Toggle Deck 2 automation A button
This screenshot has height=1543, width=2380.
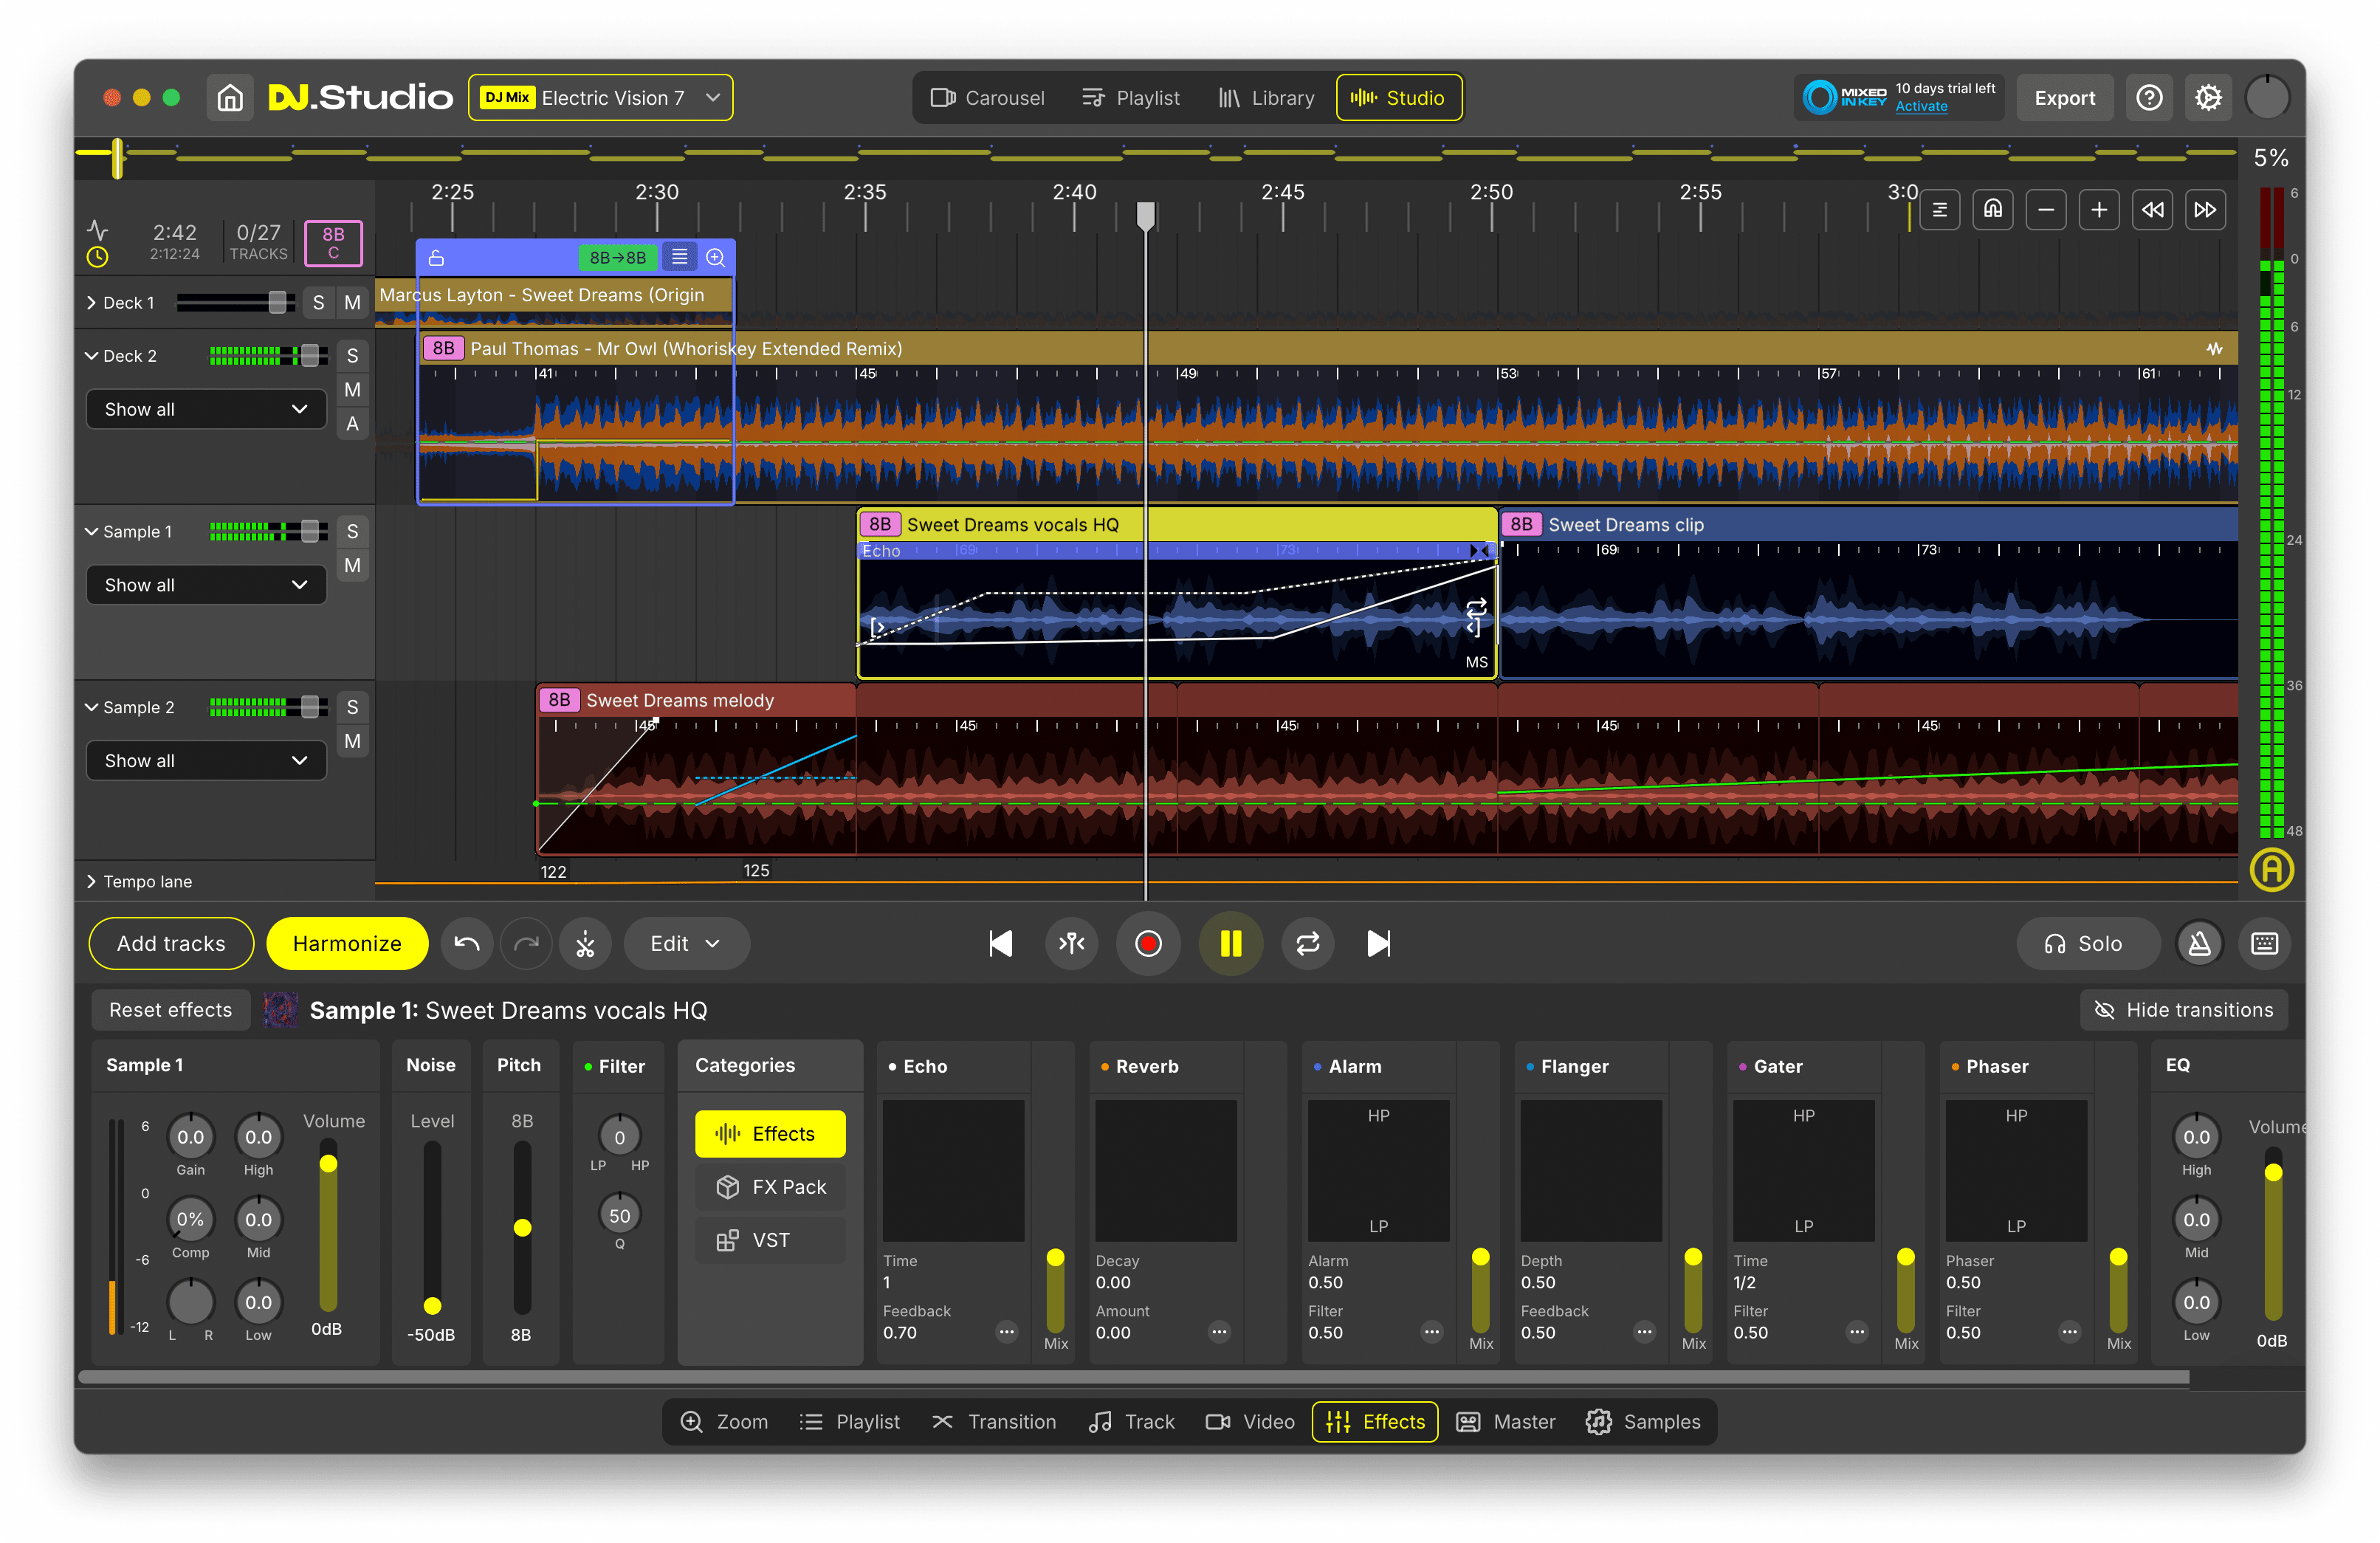click(x=352, y=423)
